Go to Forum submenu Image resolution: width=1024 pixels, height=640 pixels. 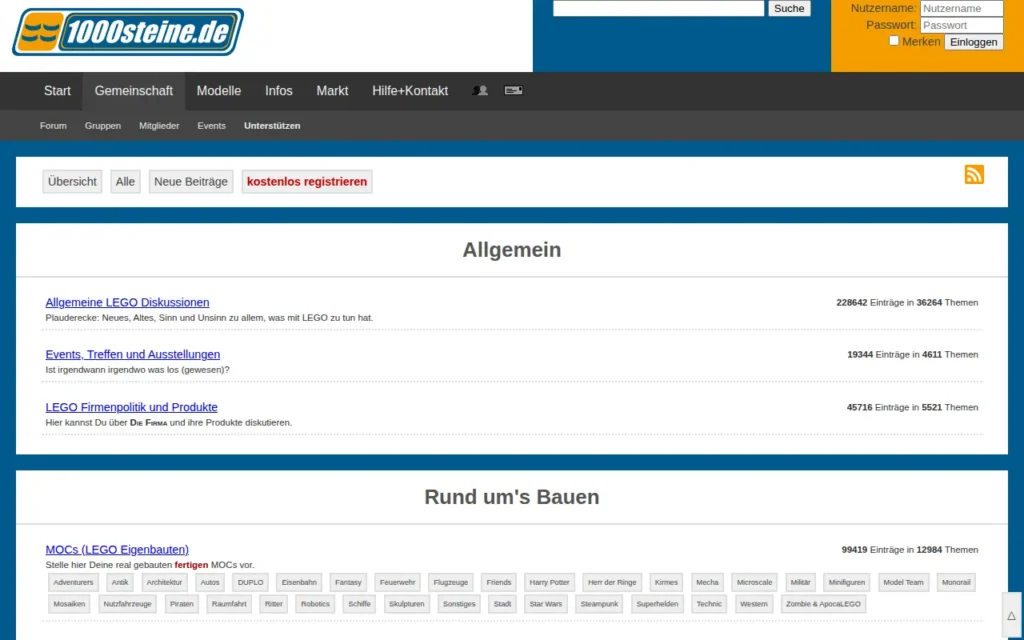pos(53,125)
